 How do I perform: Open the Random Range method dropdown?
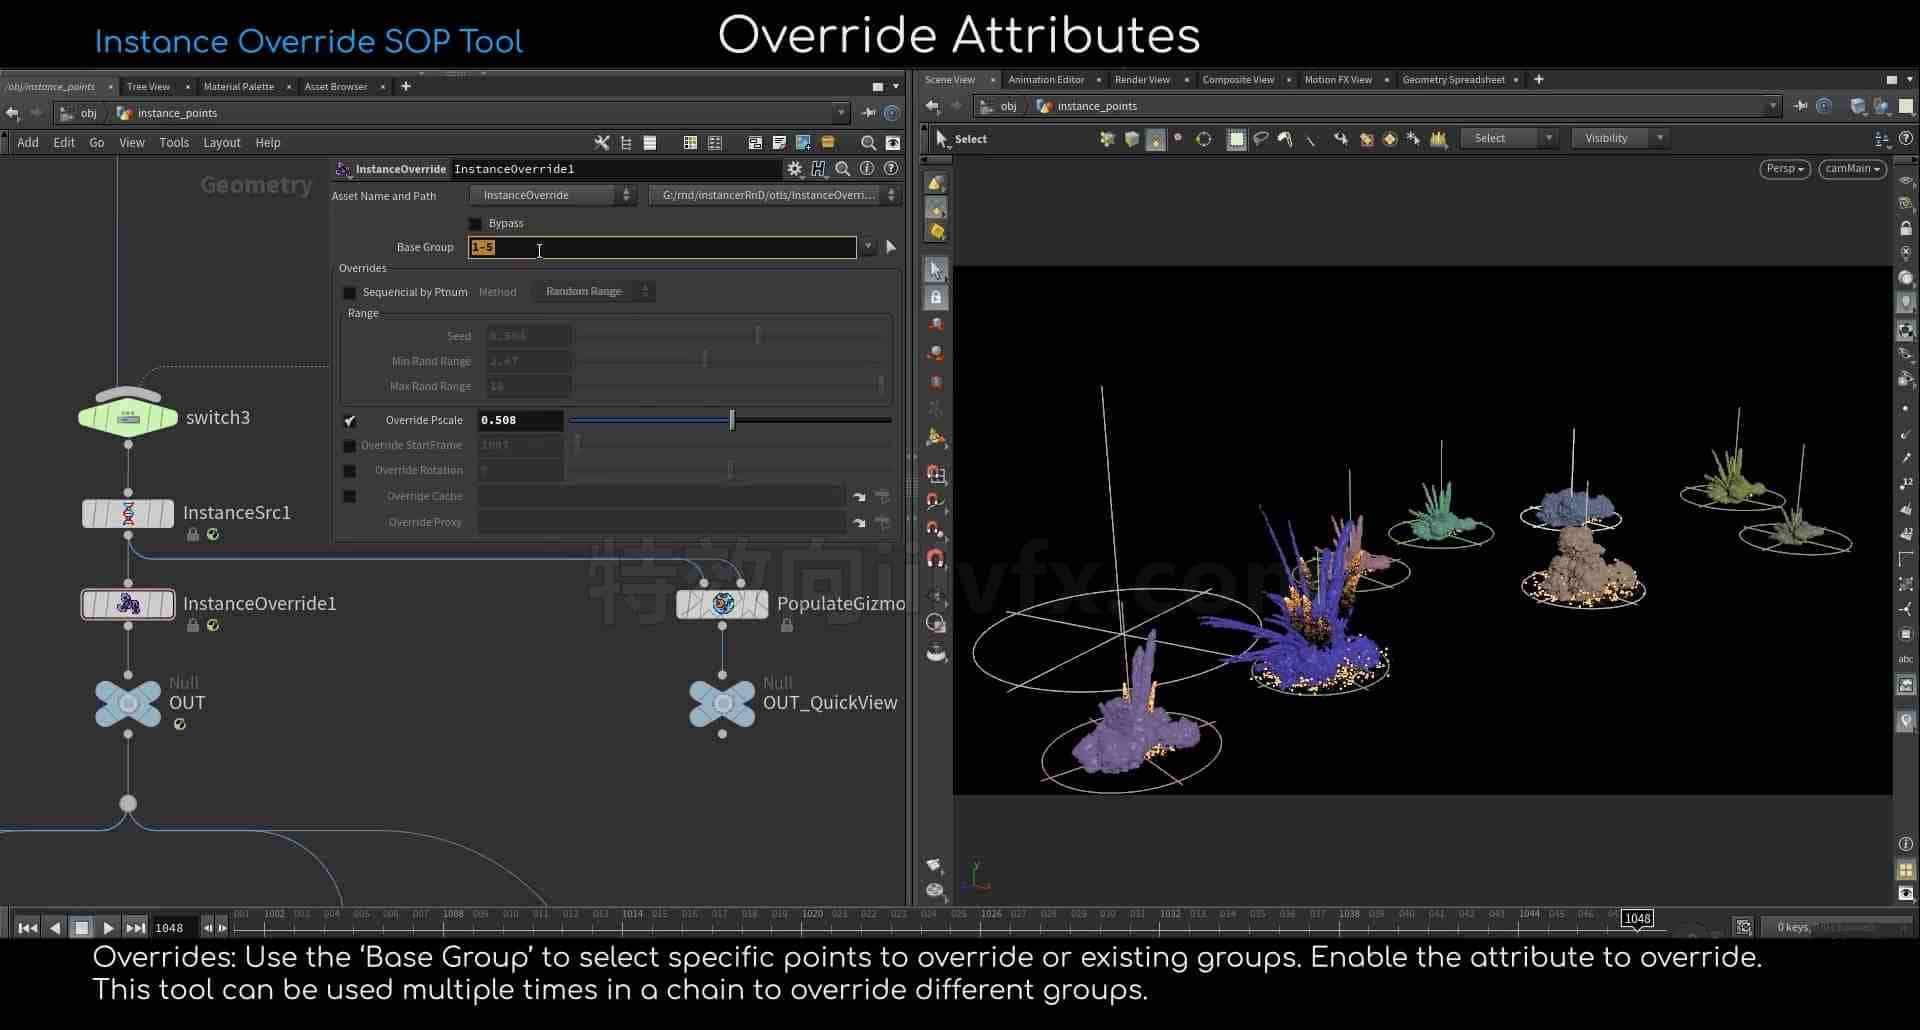coord(595,291)
